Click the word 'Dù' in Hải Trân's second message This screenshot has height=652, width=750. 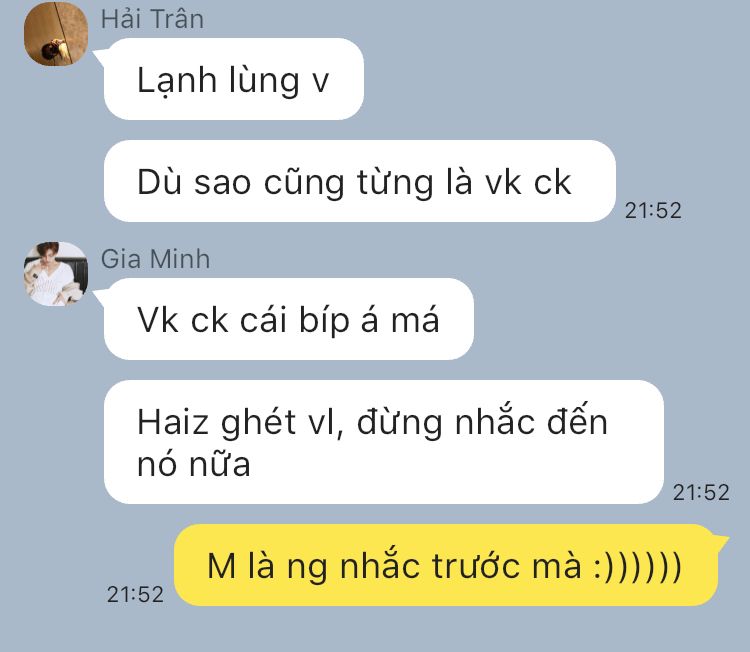[159, 182]
